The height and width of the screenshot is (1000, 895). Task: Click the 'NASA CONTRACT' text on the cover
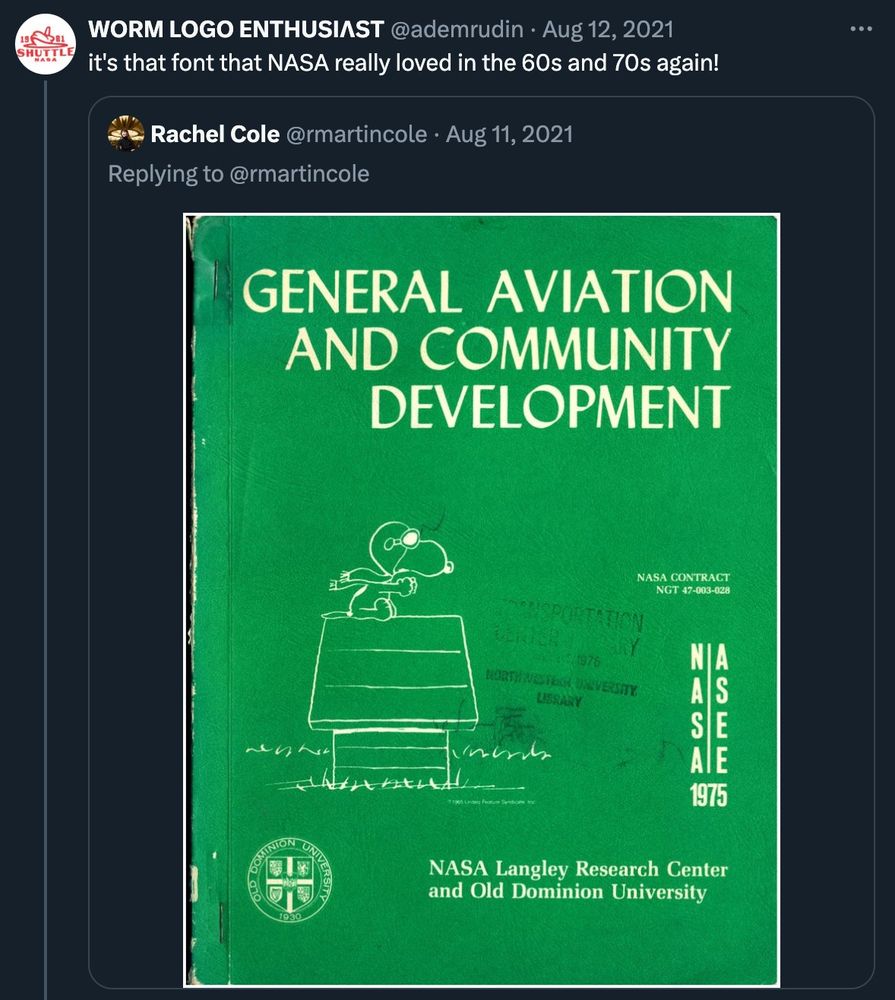point(682,577)
